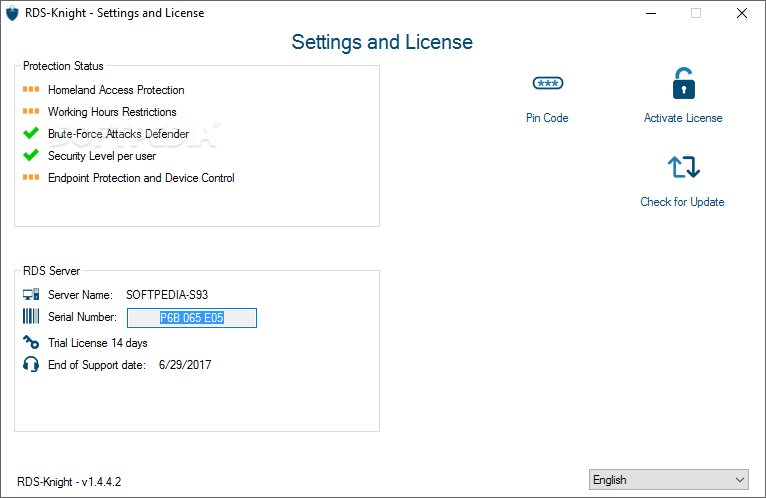
Task: Open the Pin Code icon
Action: point(548,83)
